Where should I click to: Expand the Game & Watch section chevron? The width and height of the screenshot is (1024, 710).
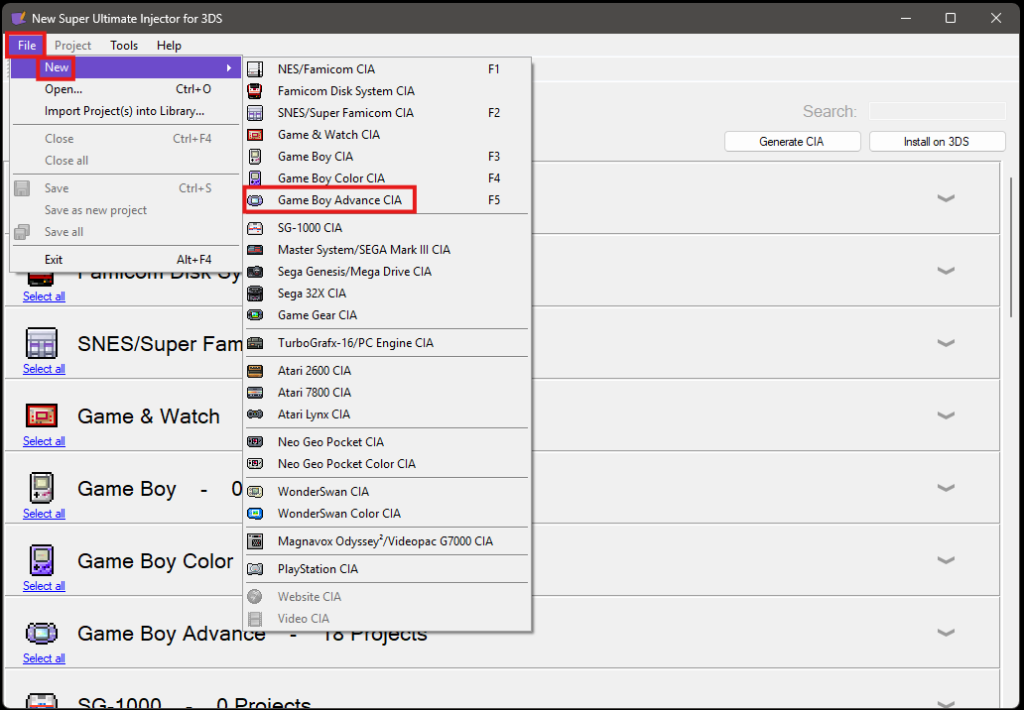[x=946, y=415]
